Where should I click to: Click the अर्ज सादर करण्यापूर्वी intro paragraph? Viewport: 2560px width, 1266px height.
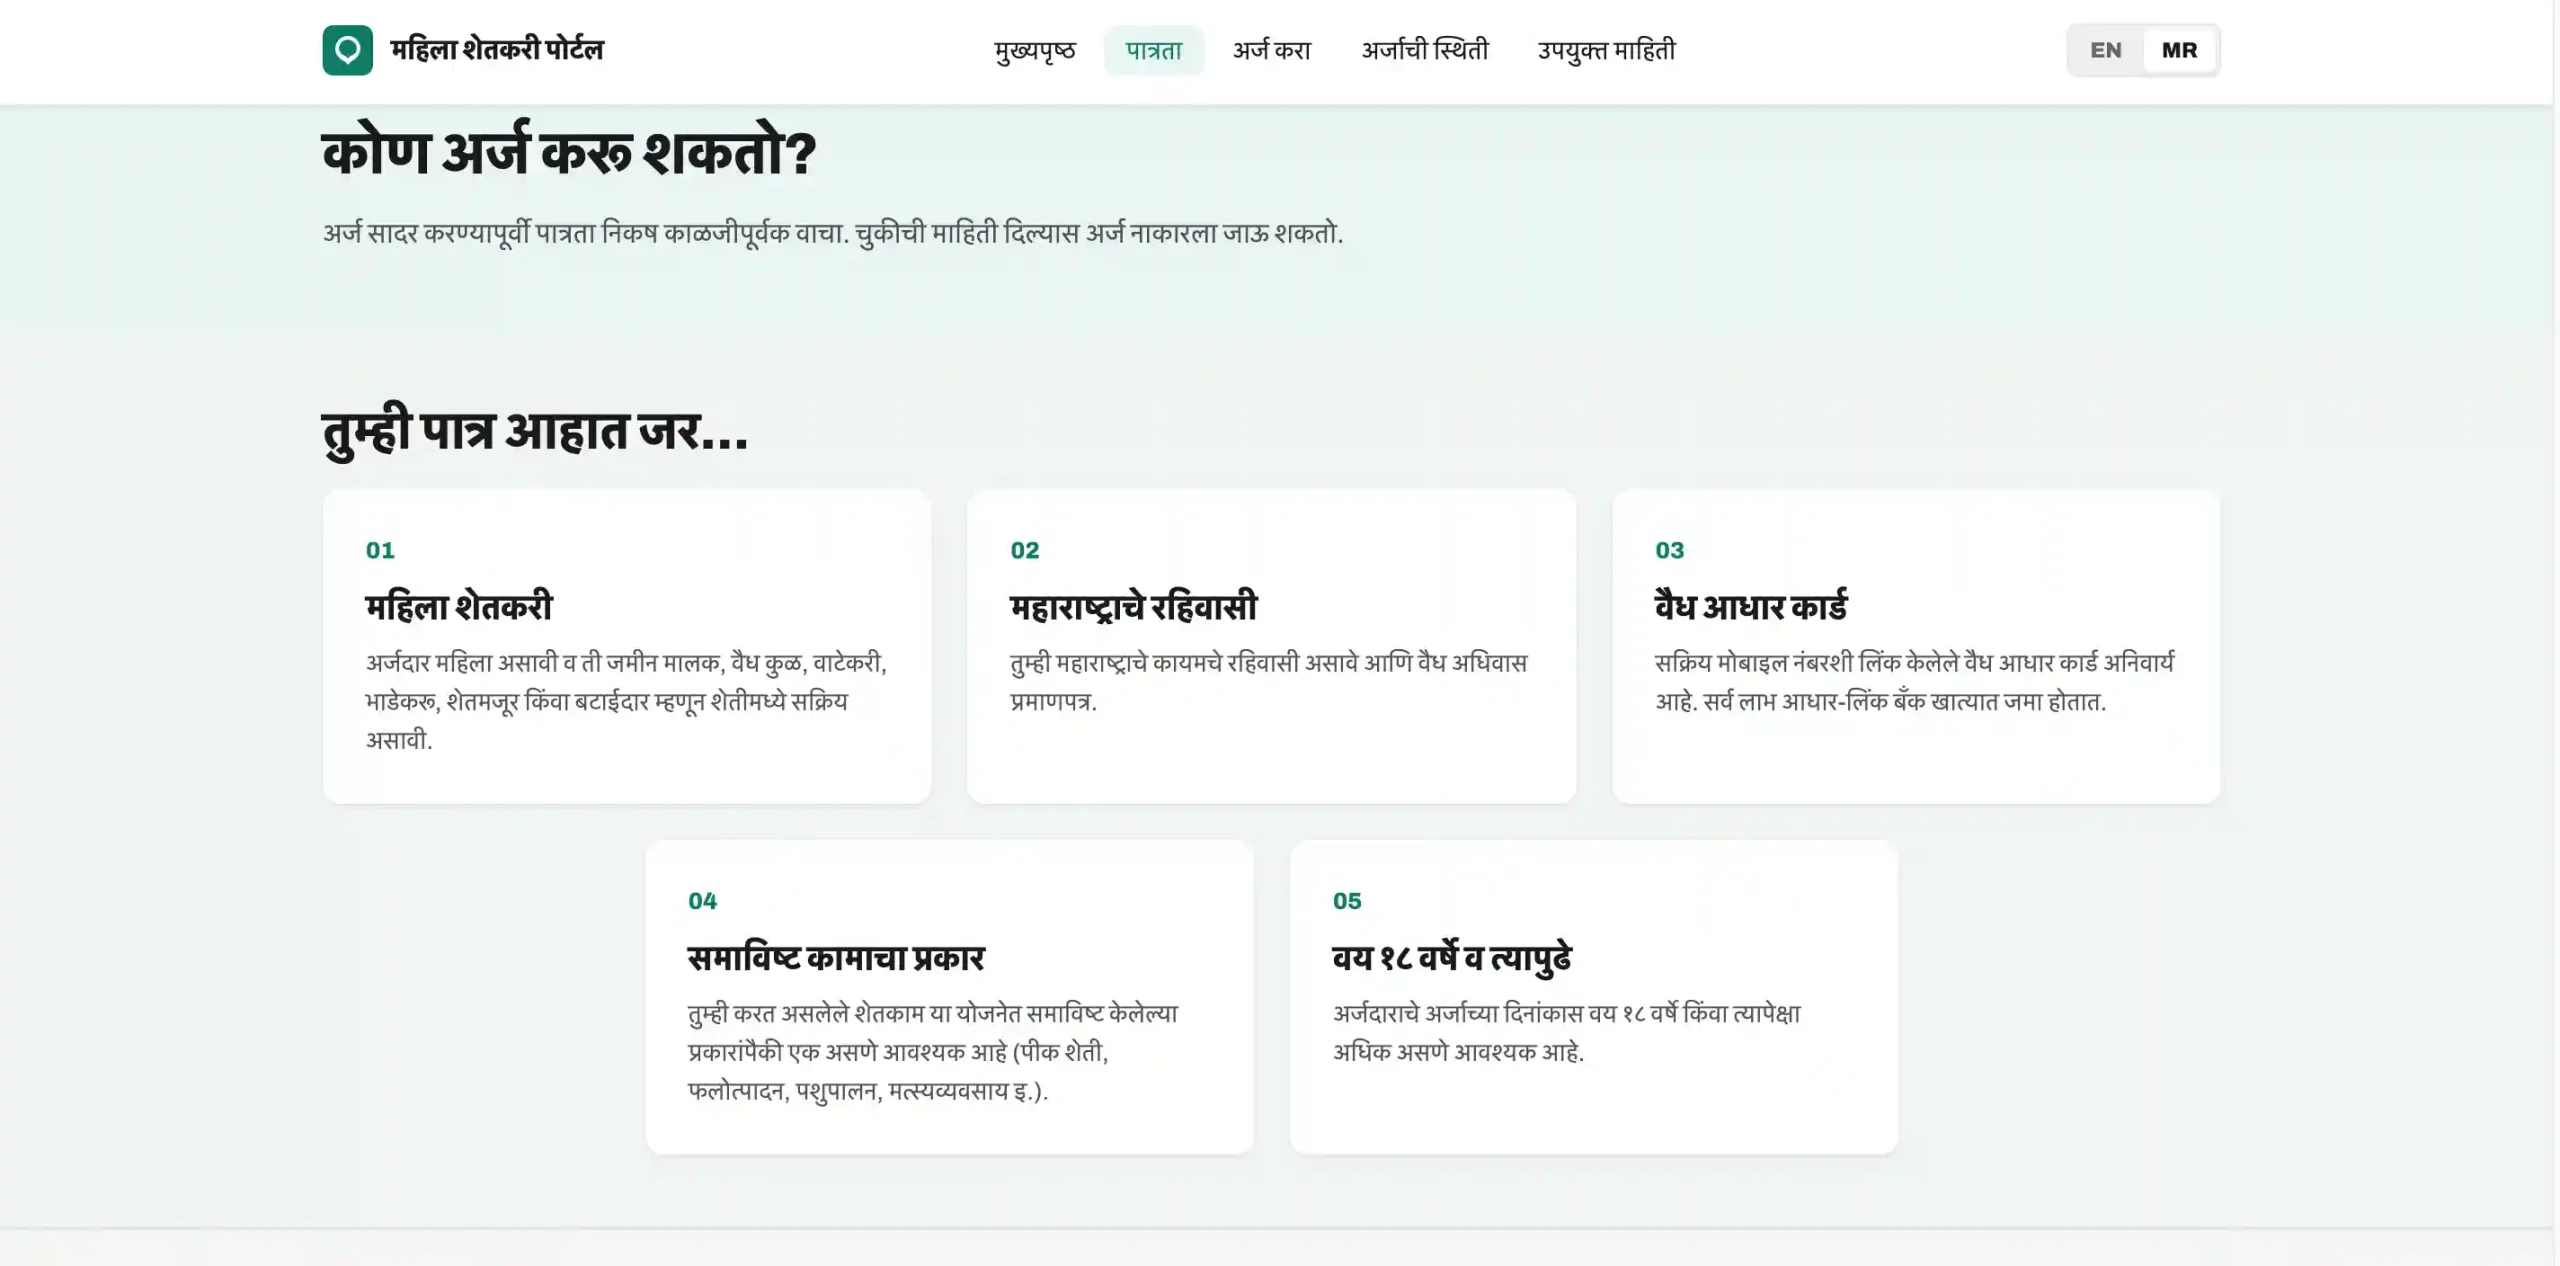[833, 233]
